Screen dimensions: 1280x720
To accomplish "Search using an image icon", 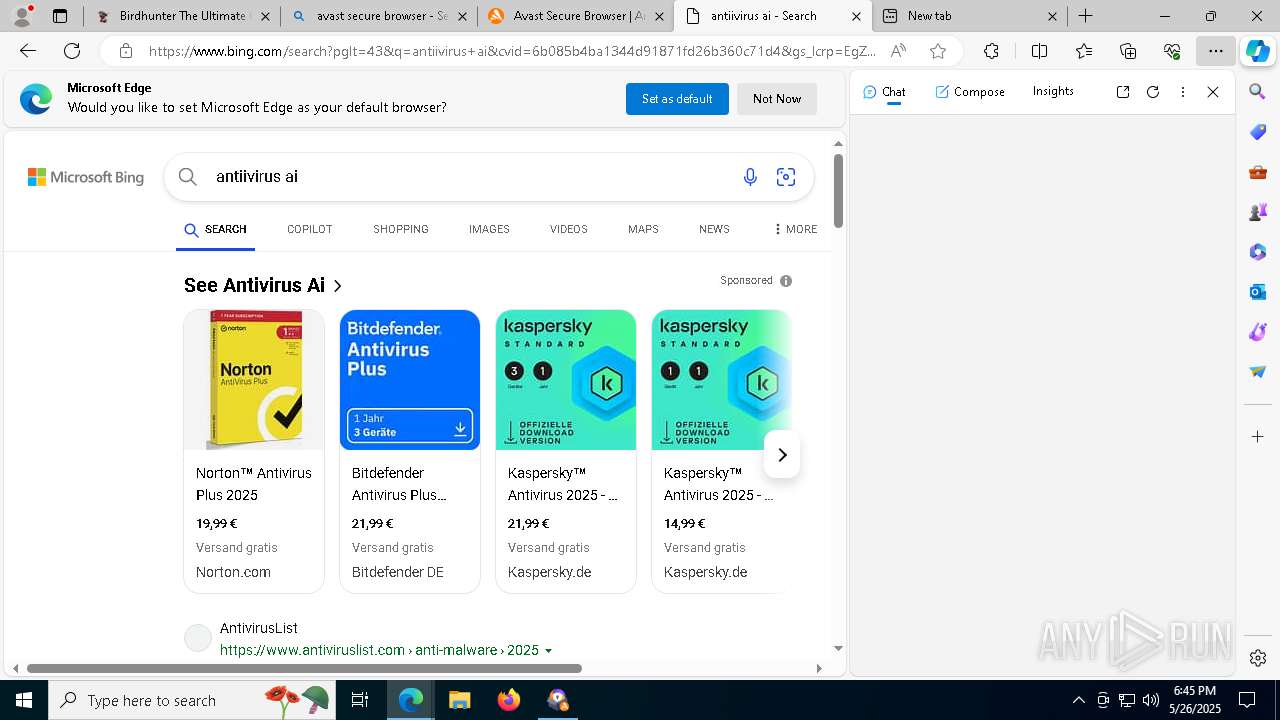I will pyautogui.click(x=786, y=177).
